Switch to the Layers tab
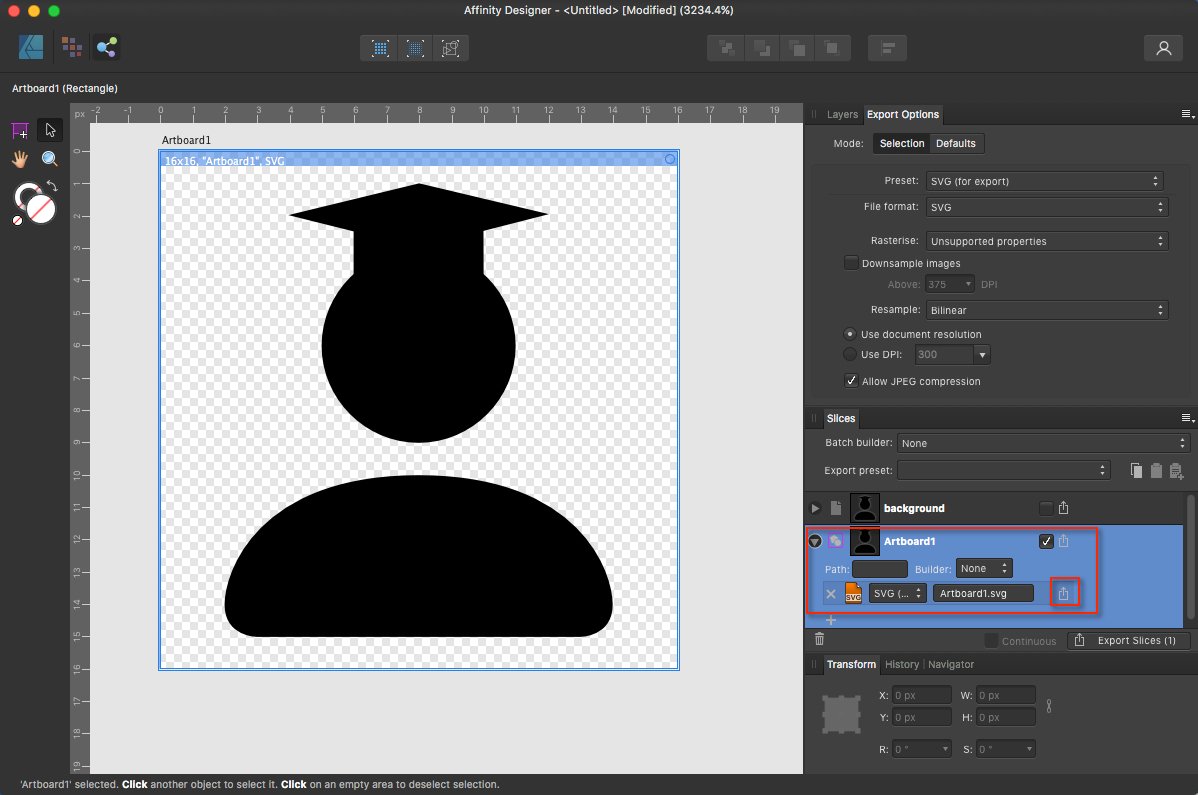The height and width of the screenshot is (795, 1198). pyautogui.click(x=842, y=115)
